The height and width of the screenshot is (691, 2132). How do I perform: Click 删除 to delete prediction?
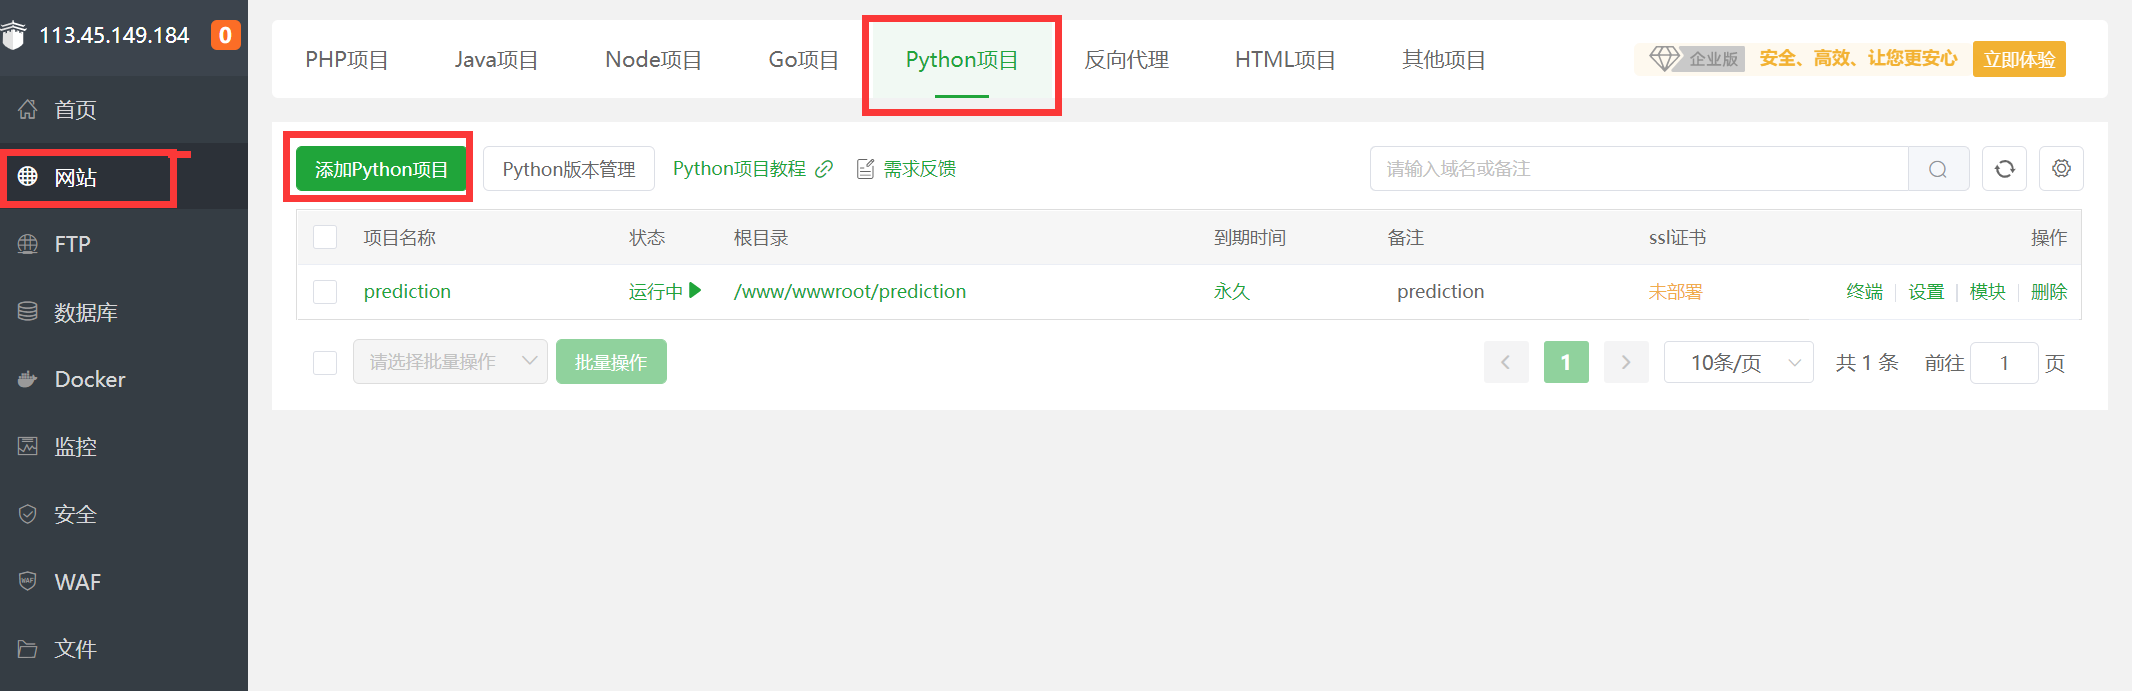pyautogui.click(x=2049, y=292)
